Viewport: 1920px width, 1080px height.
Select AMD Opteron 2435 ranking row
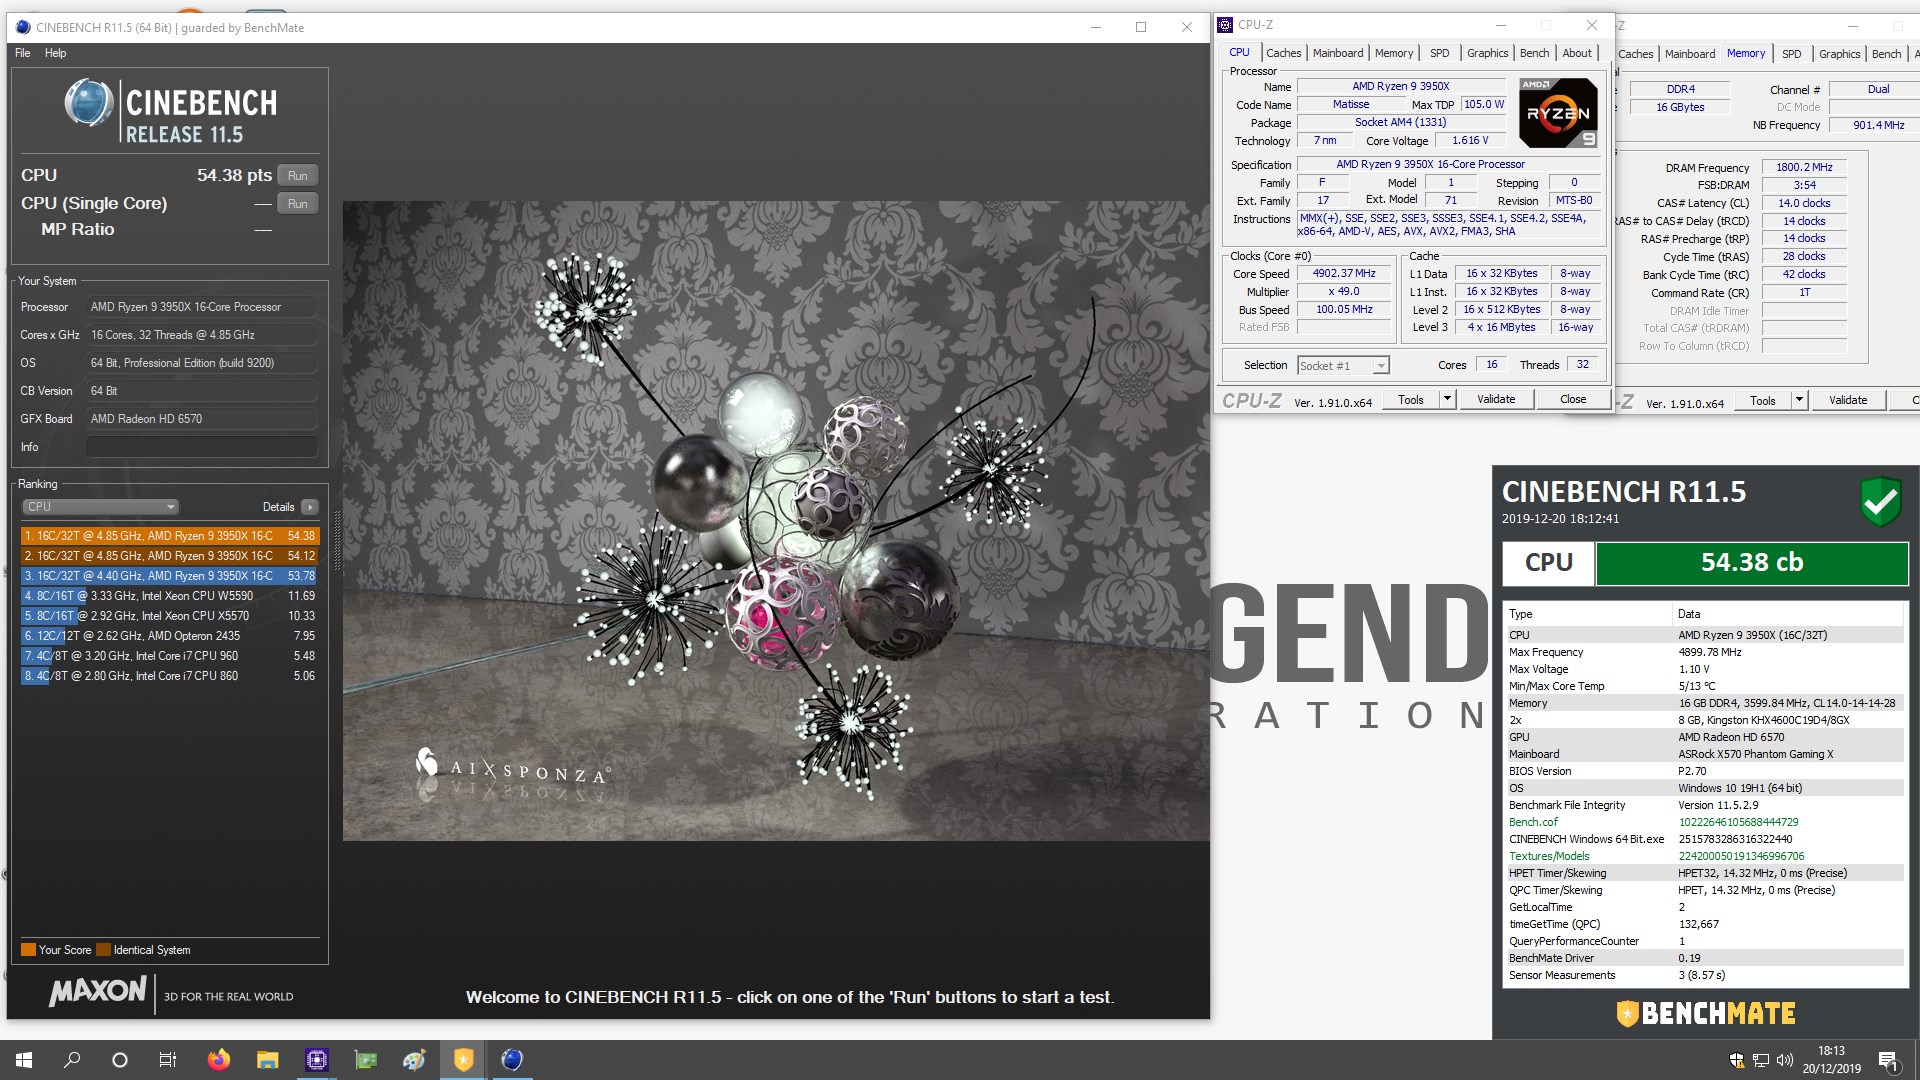(169, 636)
